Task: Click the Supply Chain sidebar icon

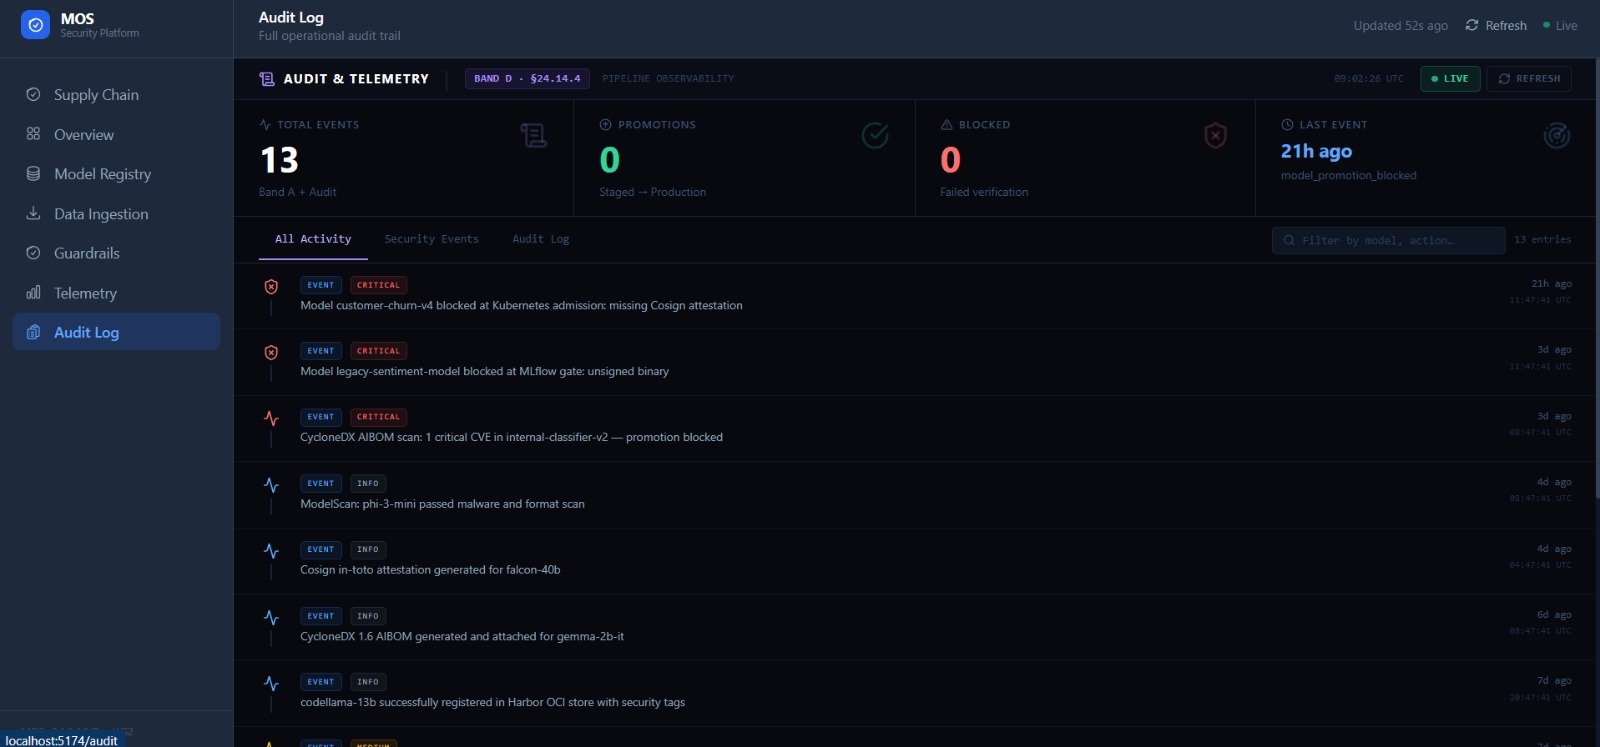Action: pos(33,94)
